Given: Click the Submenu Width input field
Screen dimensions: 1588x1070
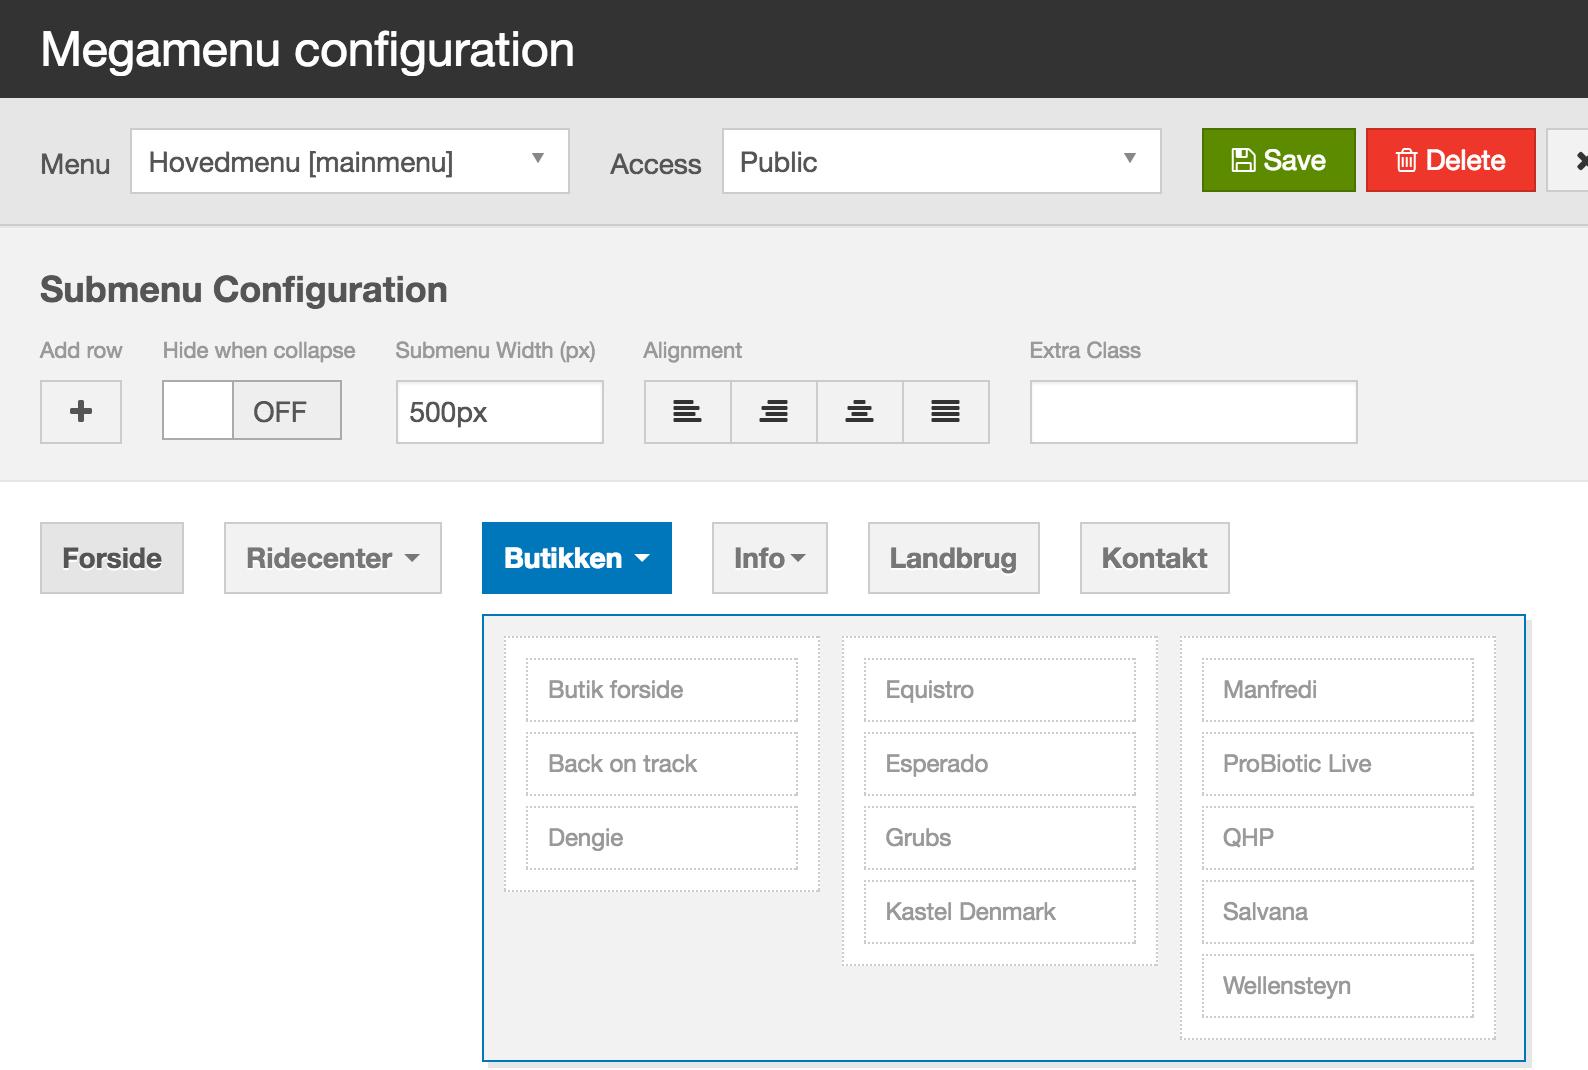Looking at the screenshot, I should (x=499, y=412).
